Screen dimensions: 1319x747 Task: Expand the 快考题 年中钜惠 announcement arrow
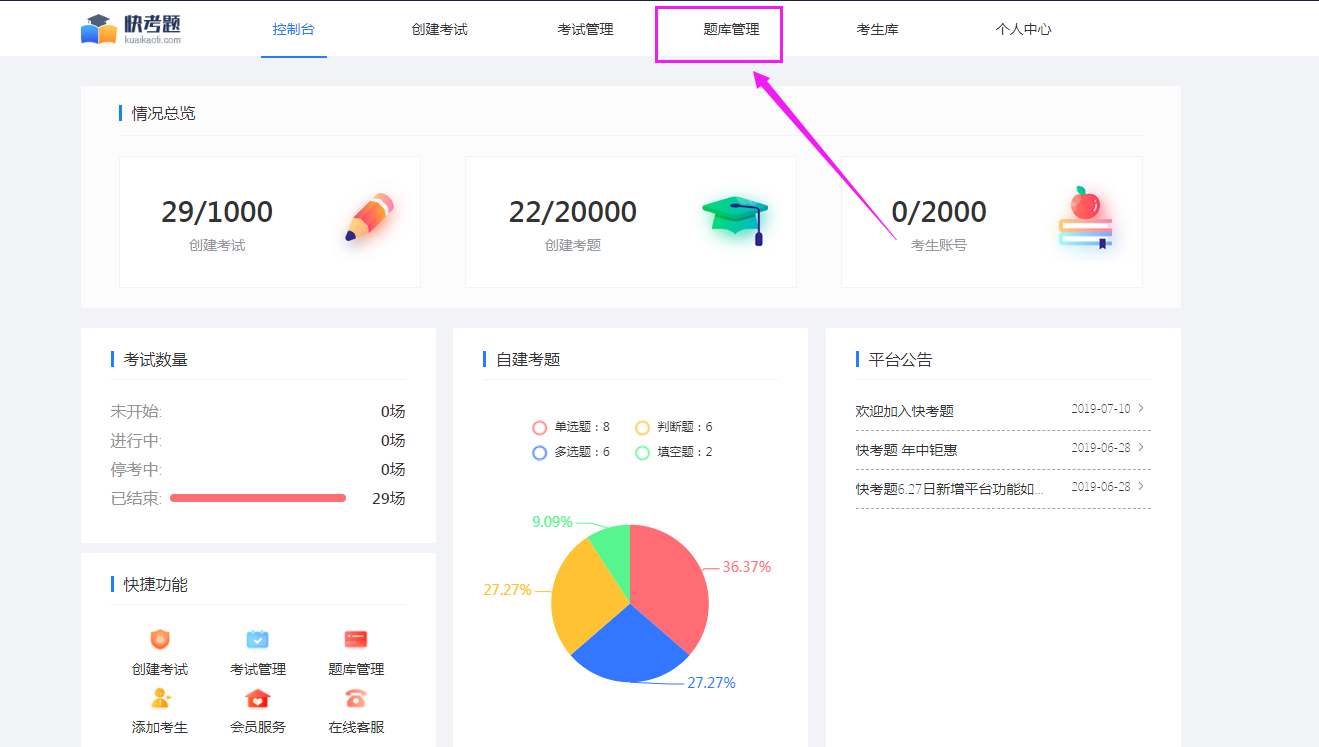[1141, 447]
